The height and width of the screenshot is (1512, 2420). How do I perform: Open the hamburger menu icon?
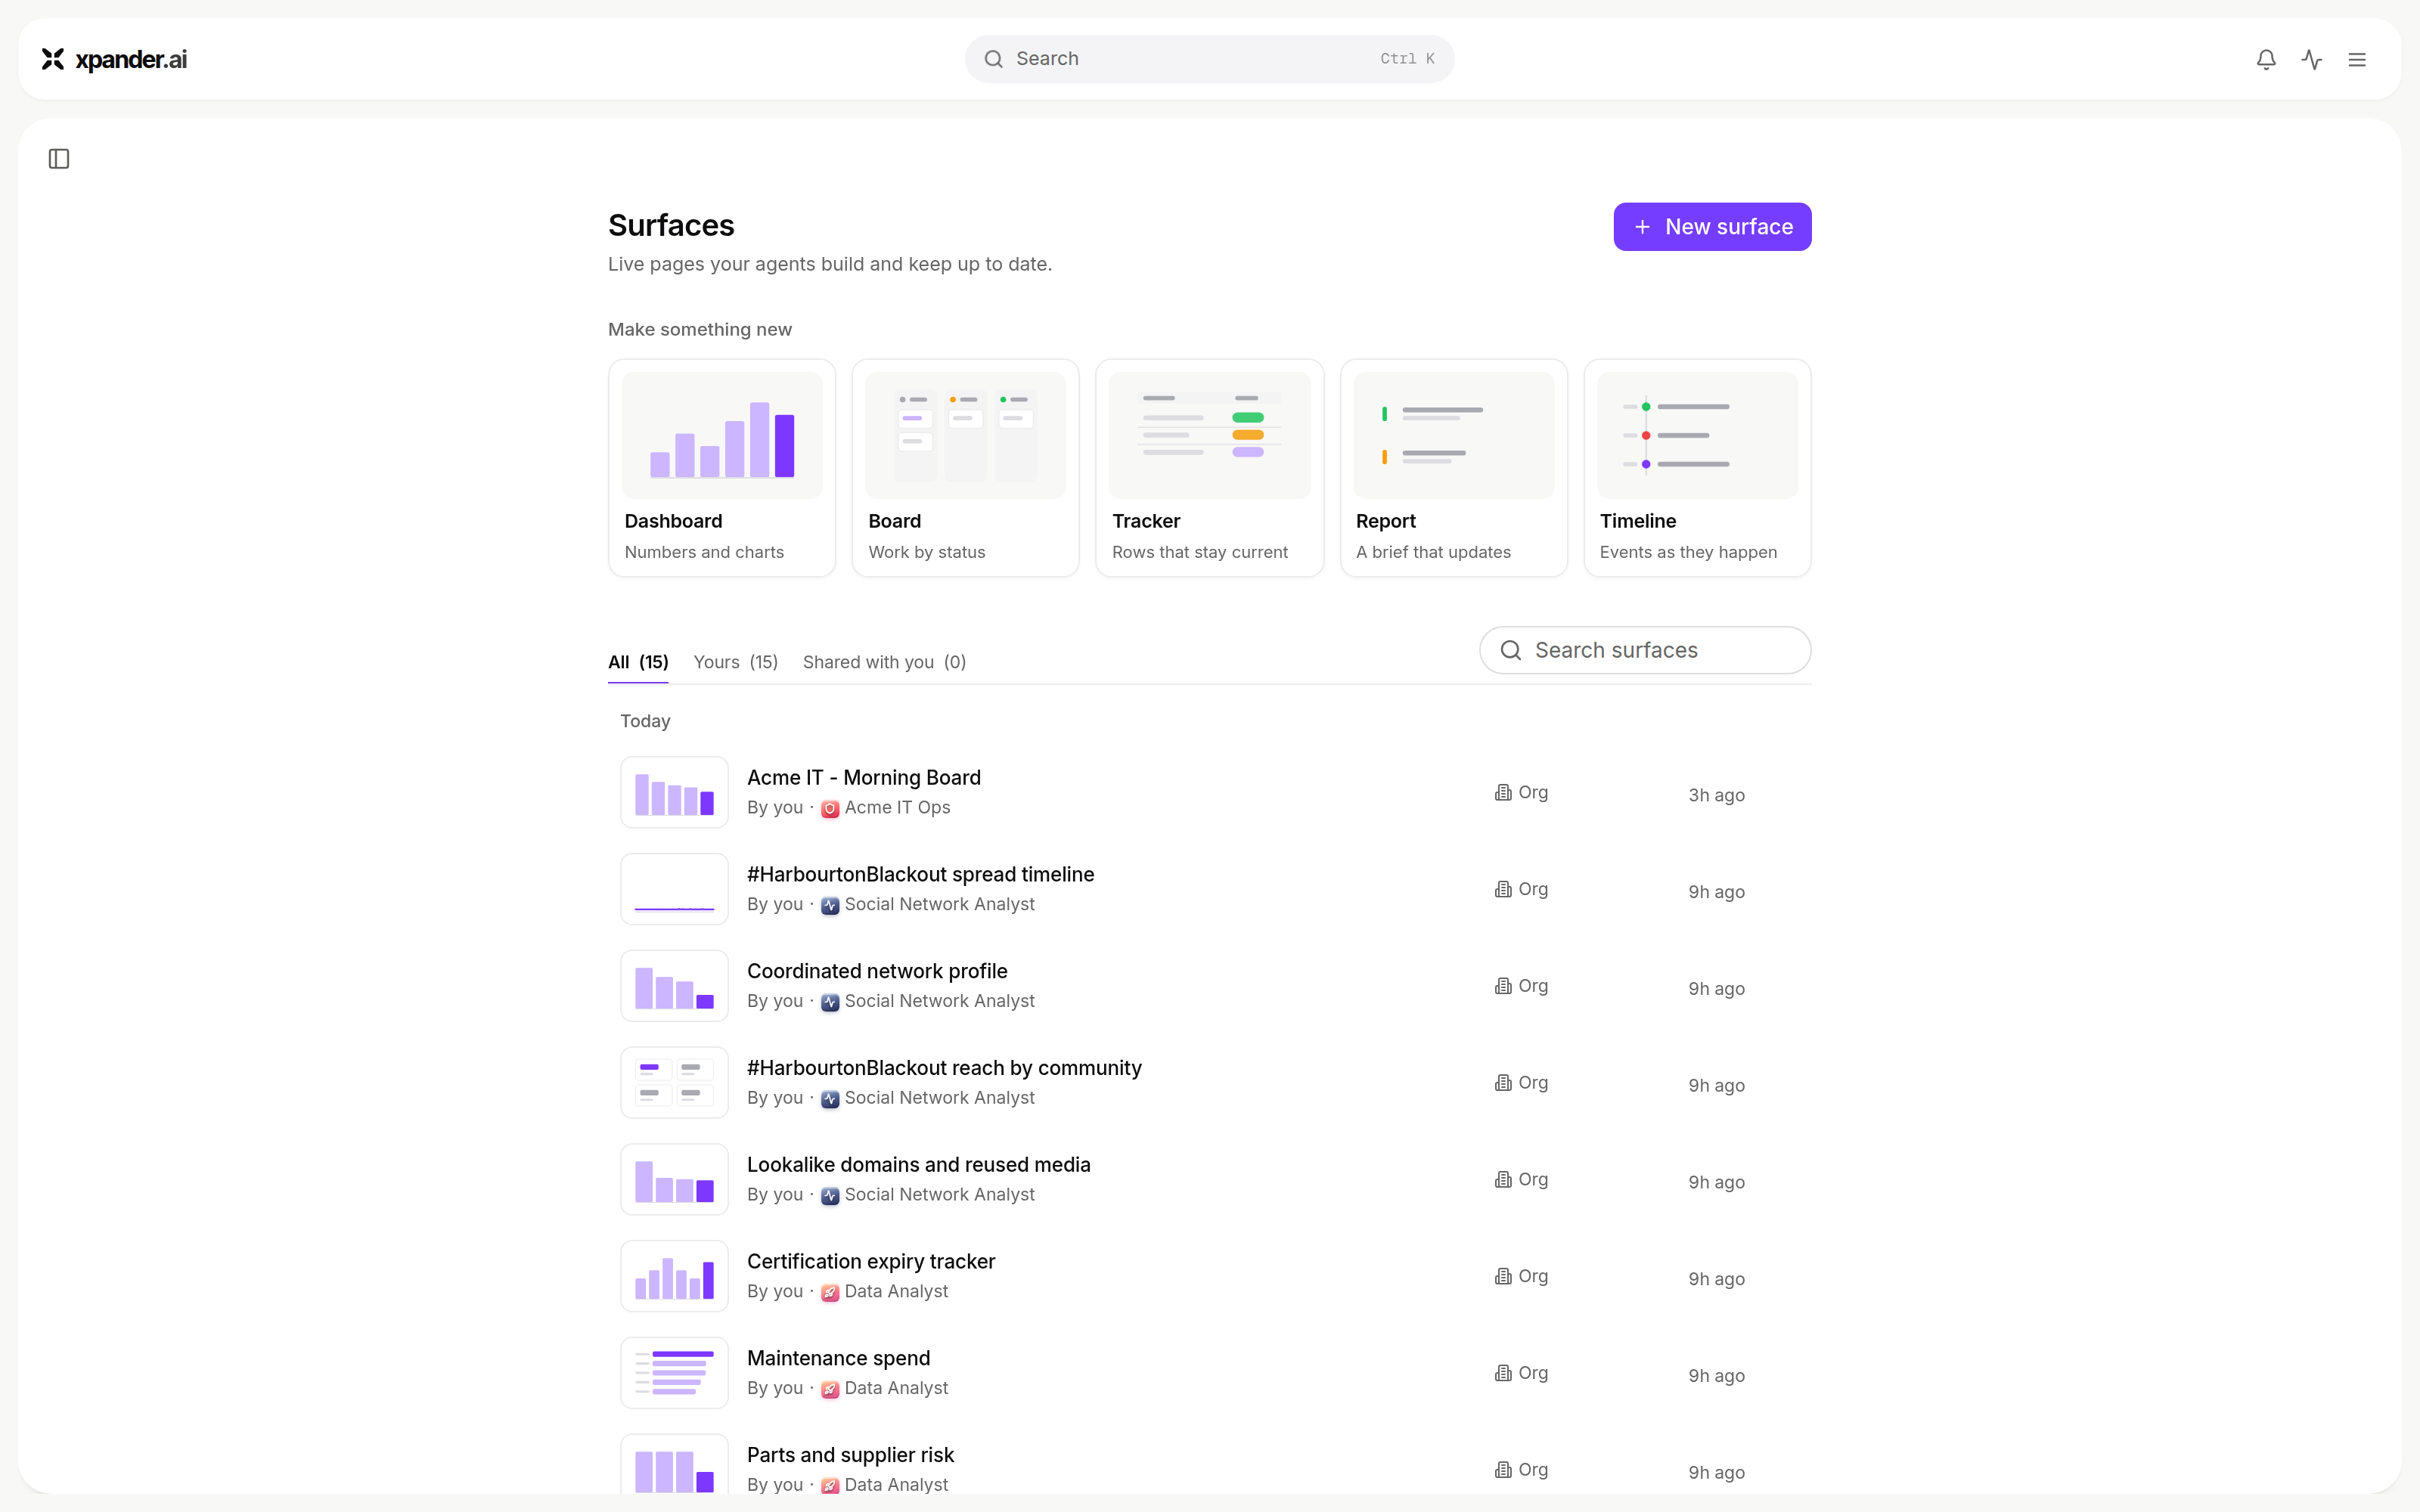2357,59
